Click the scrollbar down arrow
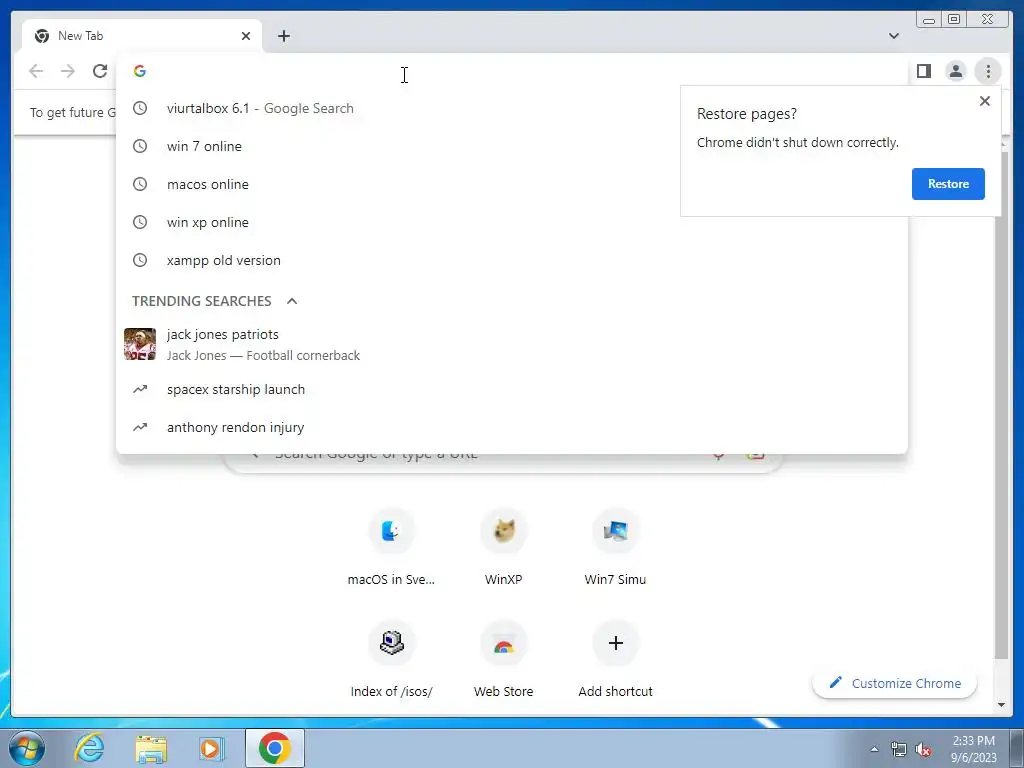Viewport: 1024px width, 768px height. coord(1001,705)
